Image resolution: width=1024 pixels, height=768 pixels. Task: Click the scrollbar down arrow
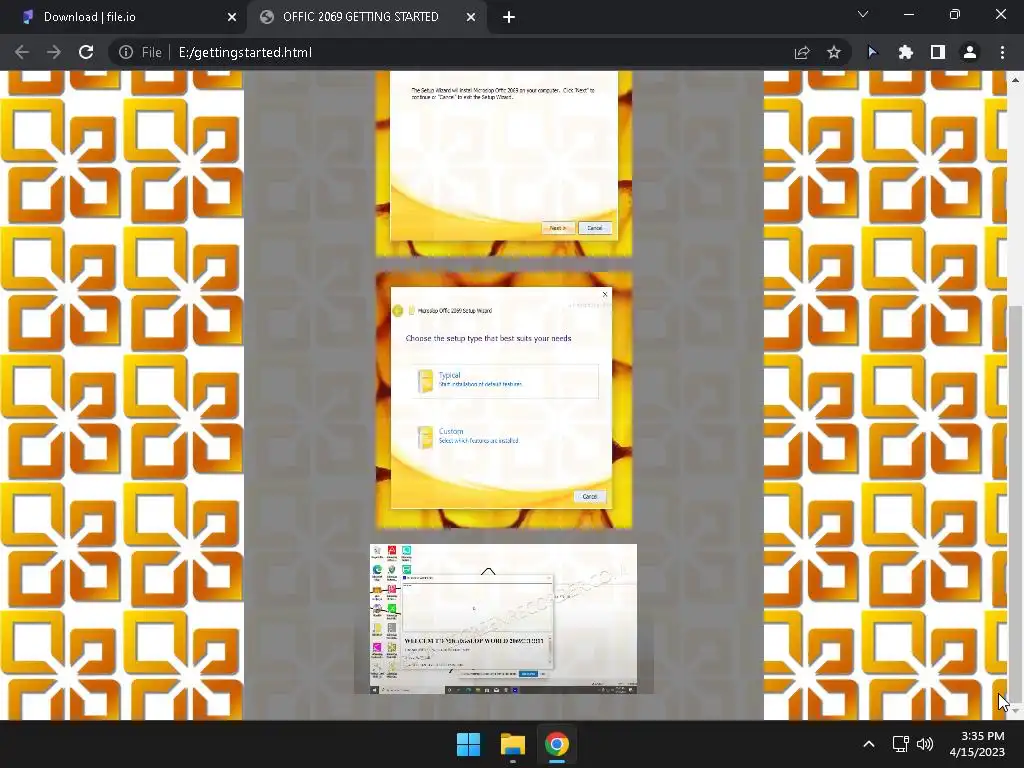point(1014,712)
